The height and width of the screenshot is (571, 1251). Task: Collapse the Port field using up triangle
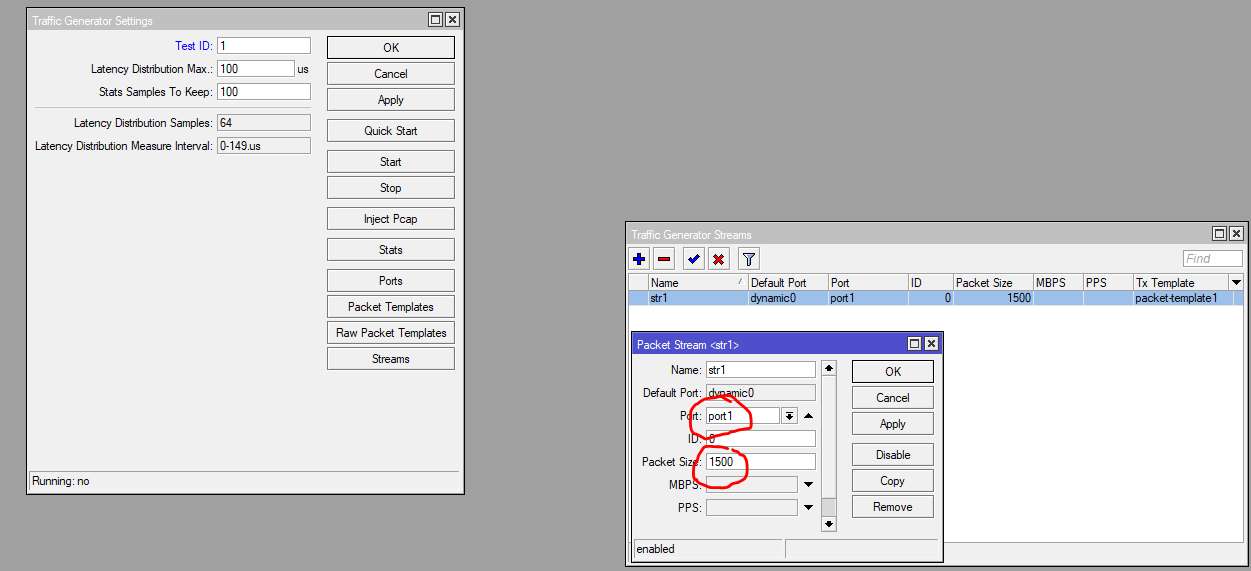click(808, 416)
